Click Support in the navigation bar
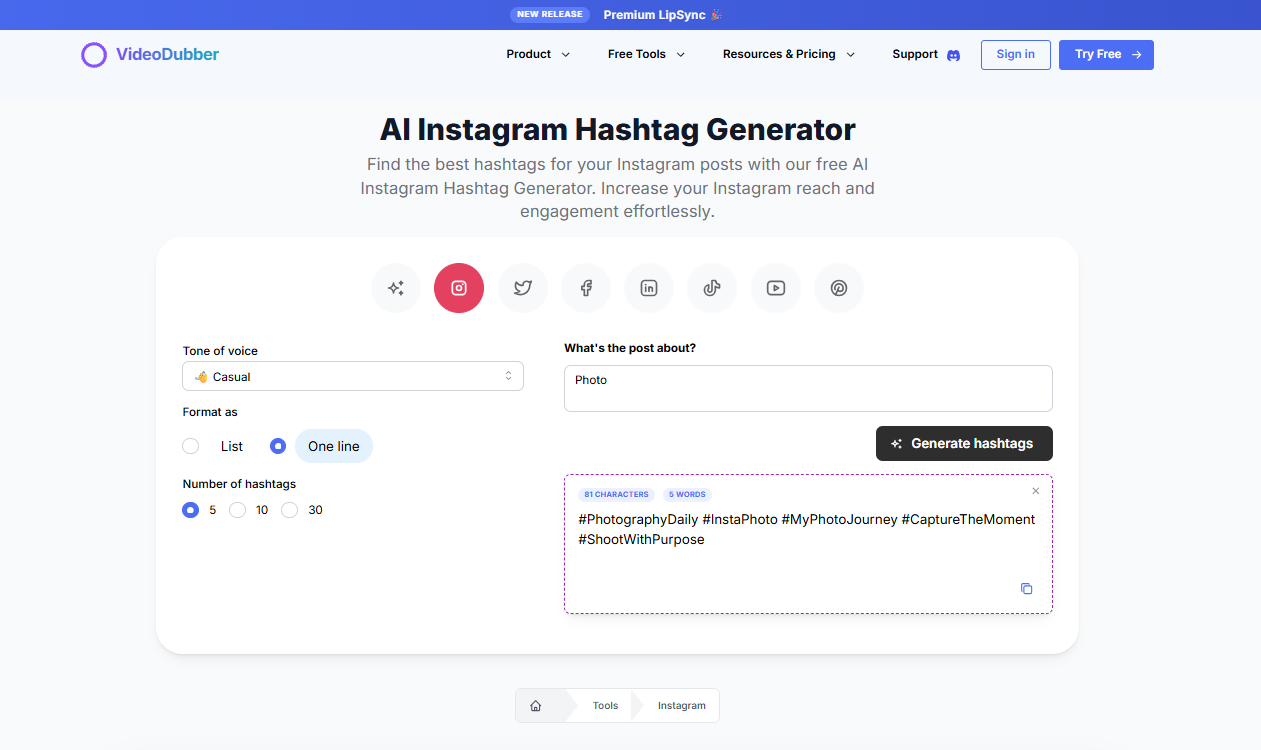This screenshot has height=750, width=1261. click(916, 54)
